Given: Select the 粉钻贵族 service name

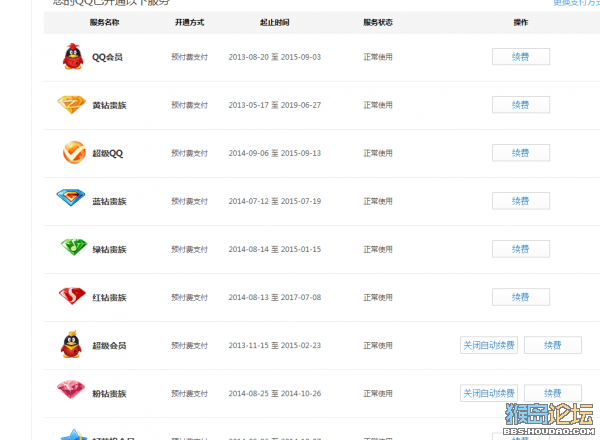Looking at the screenshot, I should pos(109,394).
